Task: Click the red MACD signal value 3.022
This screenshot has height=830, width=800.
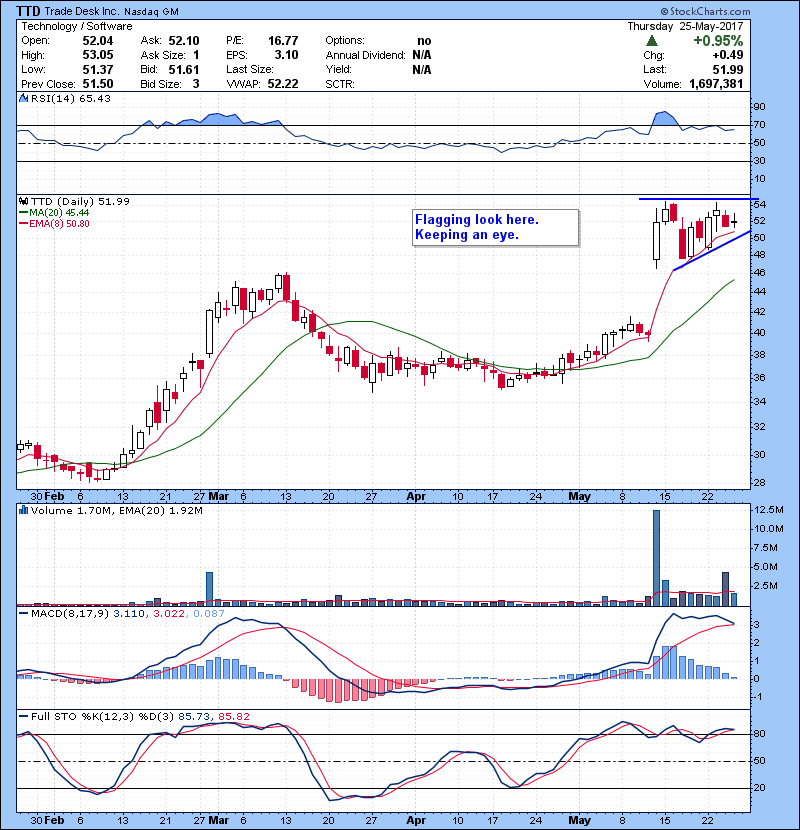Action: click(169, 614)
